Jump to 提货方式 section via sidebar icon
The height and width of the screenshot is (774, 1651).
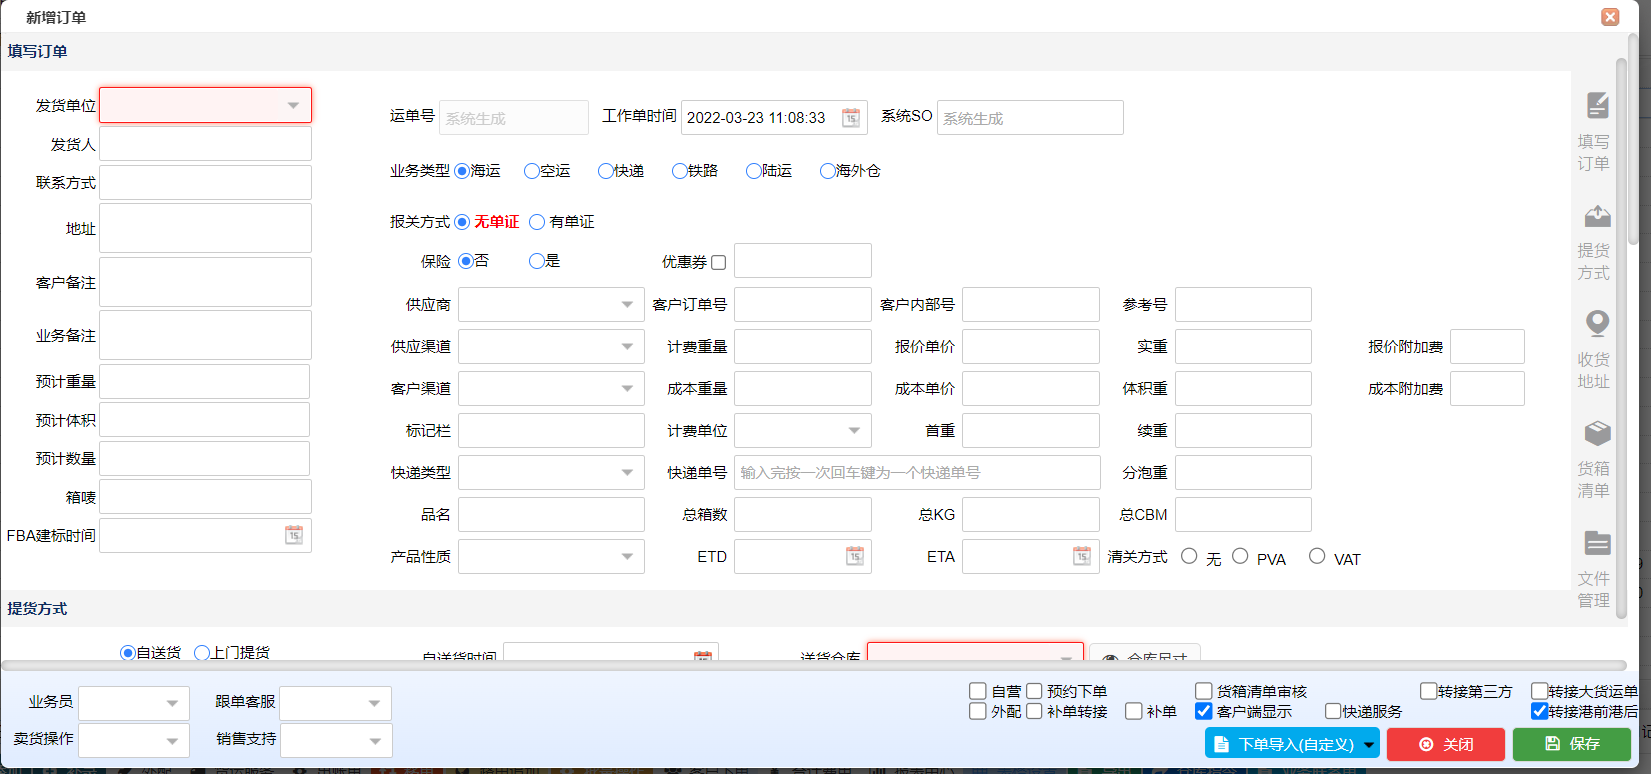pyautogui.click(x=1597, y=216)
